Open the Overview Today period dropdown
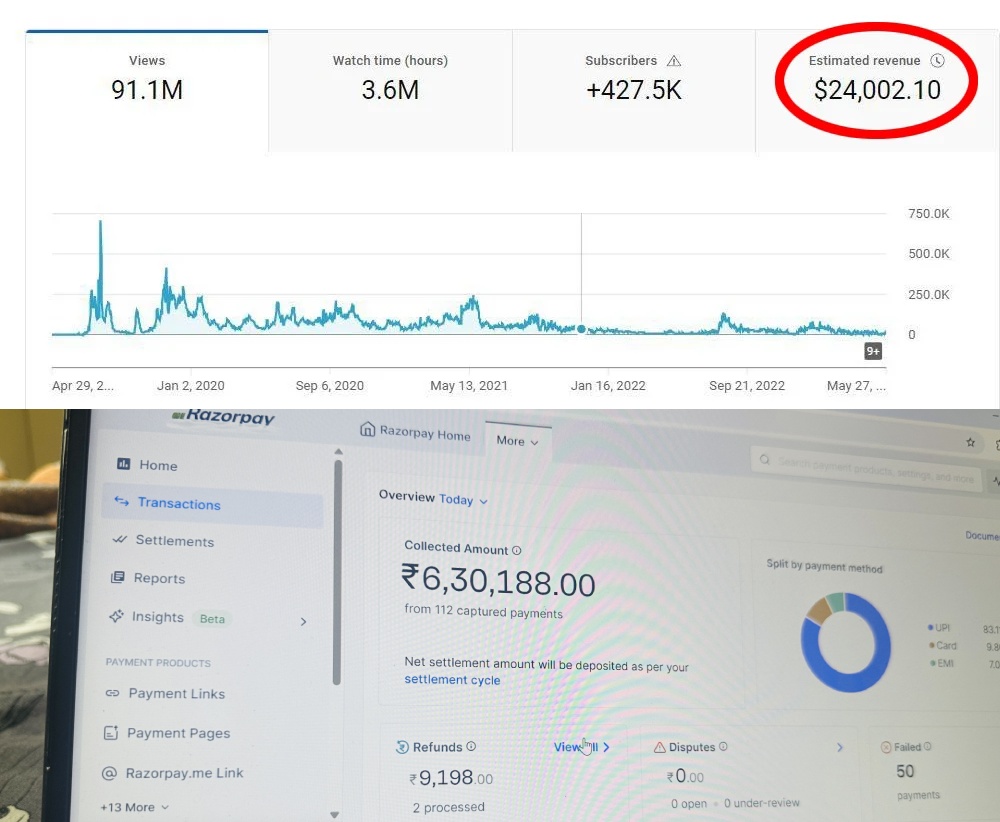This screenshot has height=822, width=1000. click(x=463, y=500)
